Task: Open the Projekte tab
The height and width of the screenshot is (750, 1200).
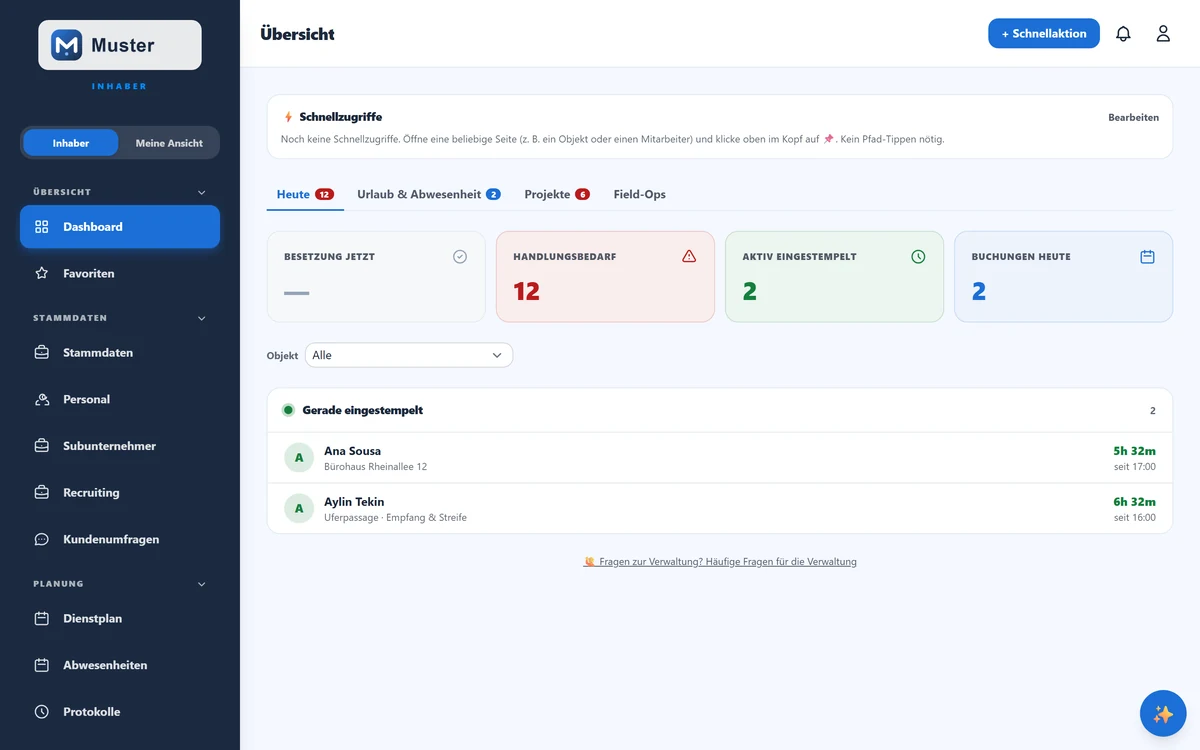Action: [x=557, y=194]
